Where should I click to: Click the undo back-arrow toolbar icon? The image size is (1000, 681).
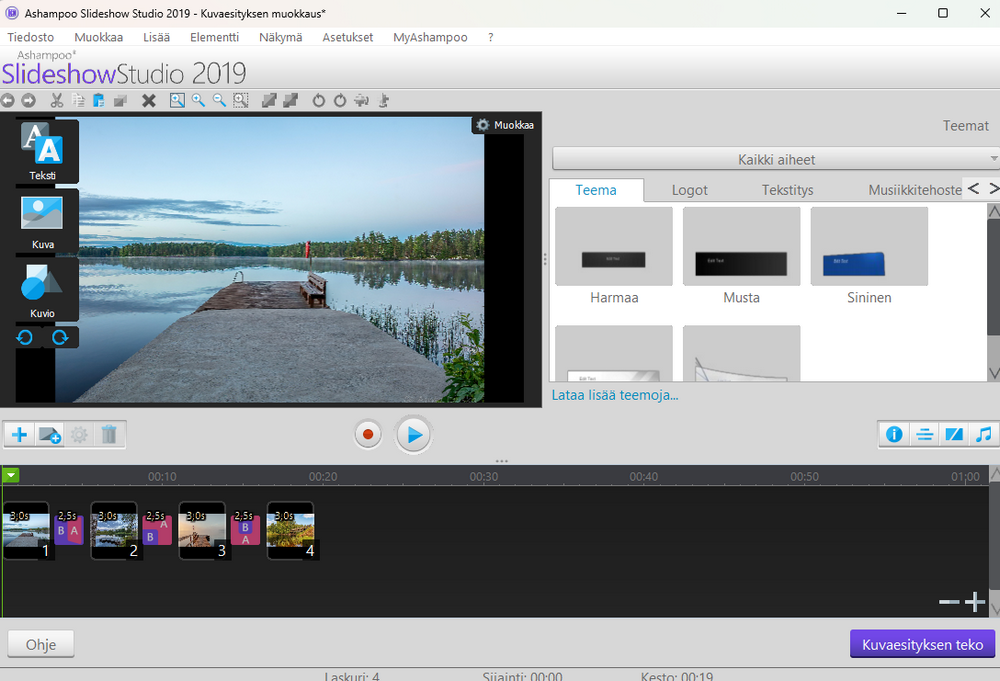8,100
